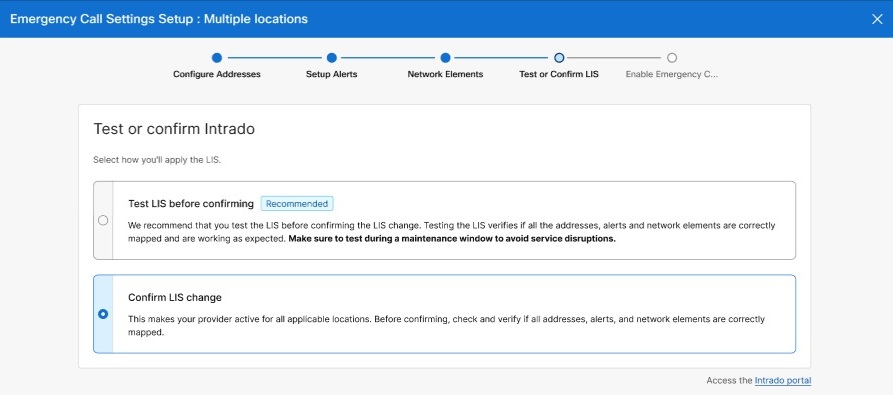893x395 pixels.
Task: Click the Recommended badge
Action: pyautogui.click(x=297, y=204)
